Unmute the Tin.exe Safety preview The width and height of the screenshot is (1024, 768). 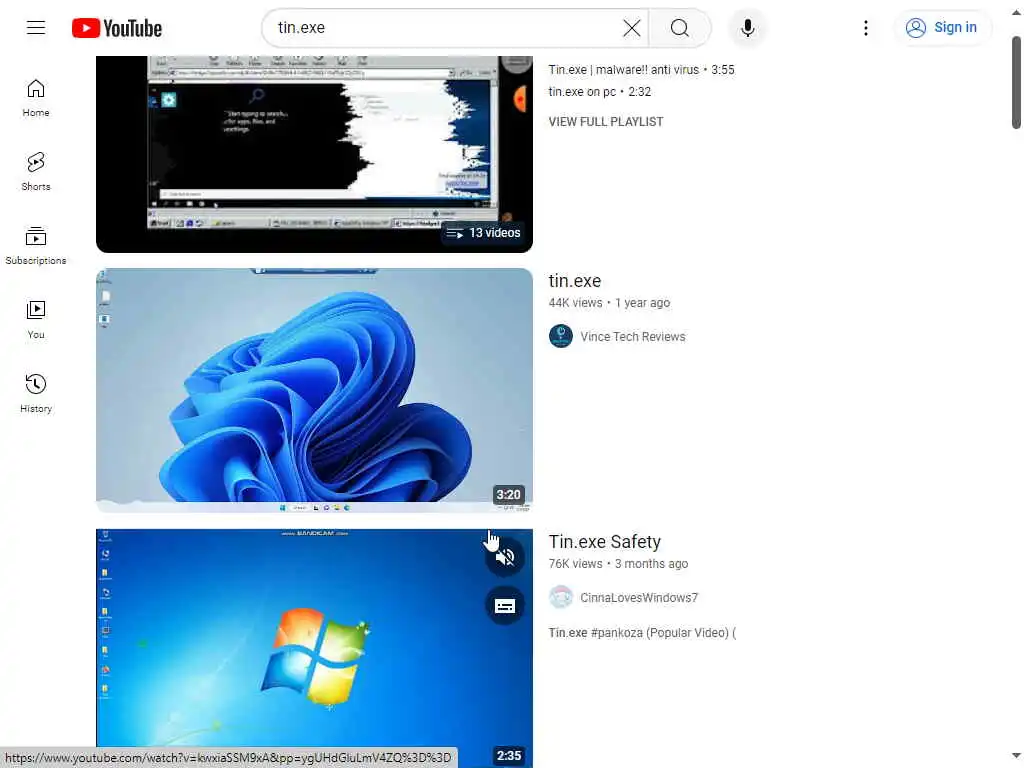505,557
